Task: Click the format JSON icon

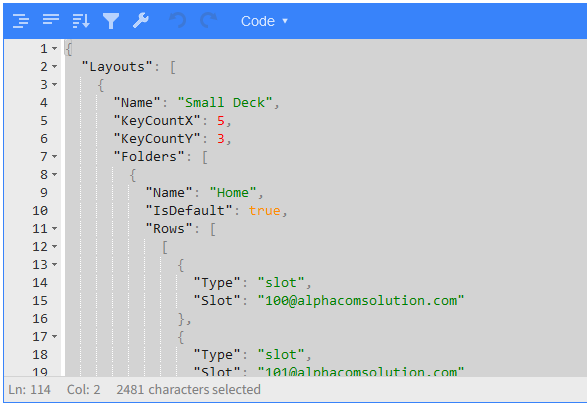Action: [21, 21]
